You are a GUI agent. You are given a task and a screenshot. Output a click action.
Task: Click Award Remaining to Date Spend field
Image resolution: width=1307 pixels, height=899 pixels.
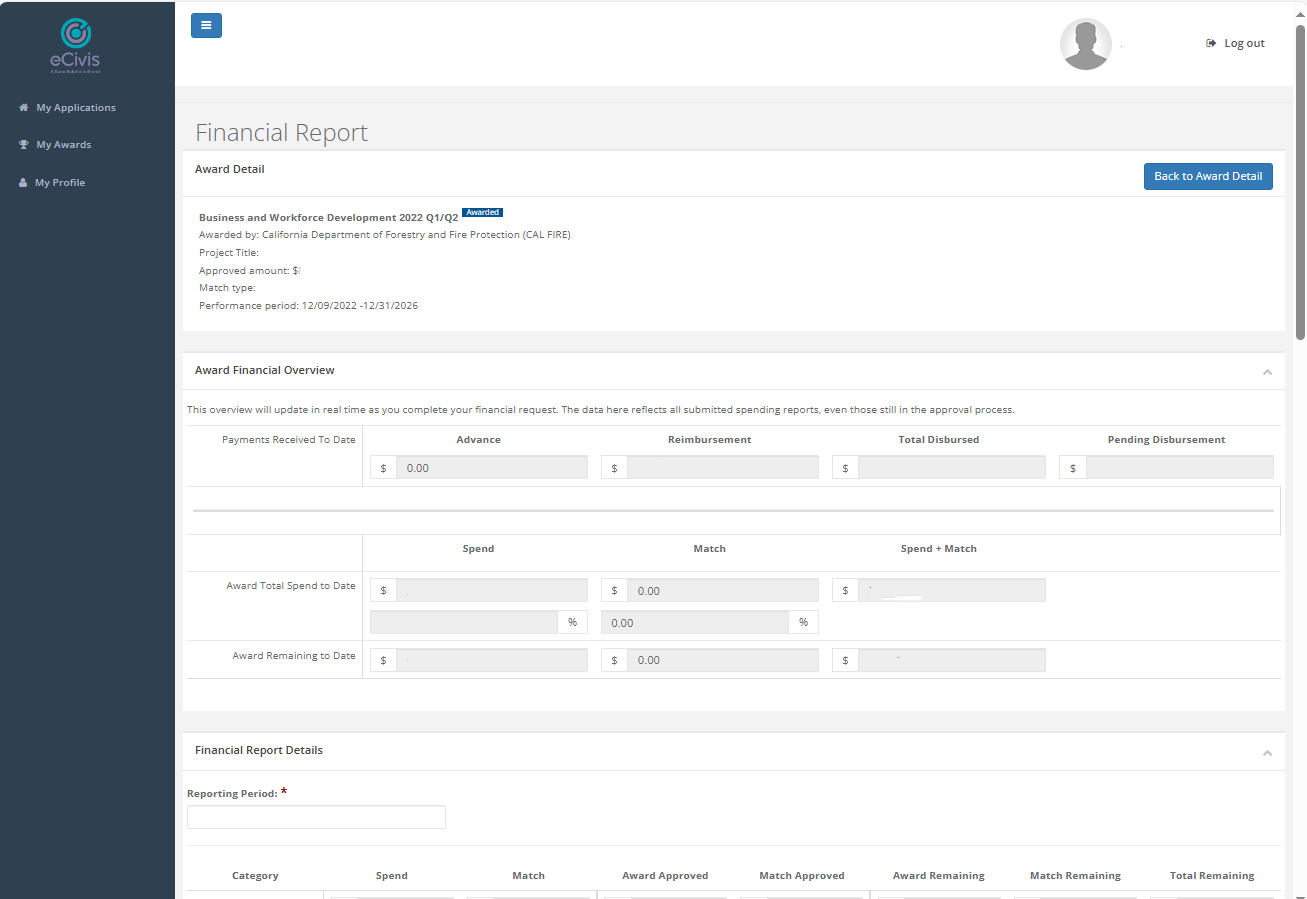coord(492,660)
